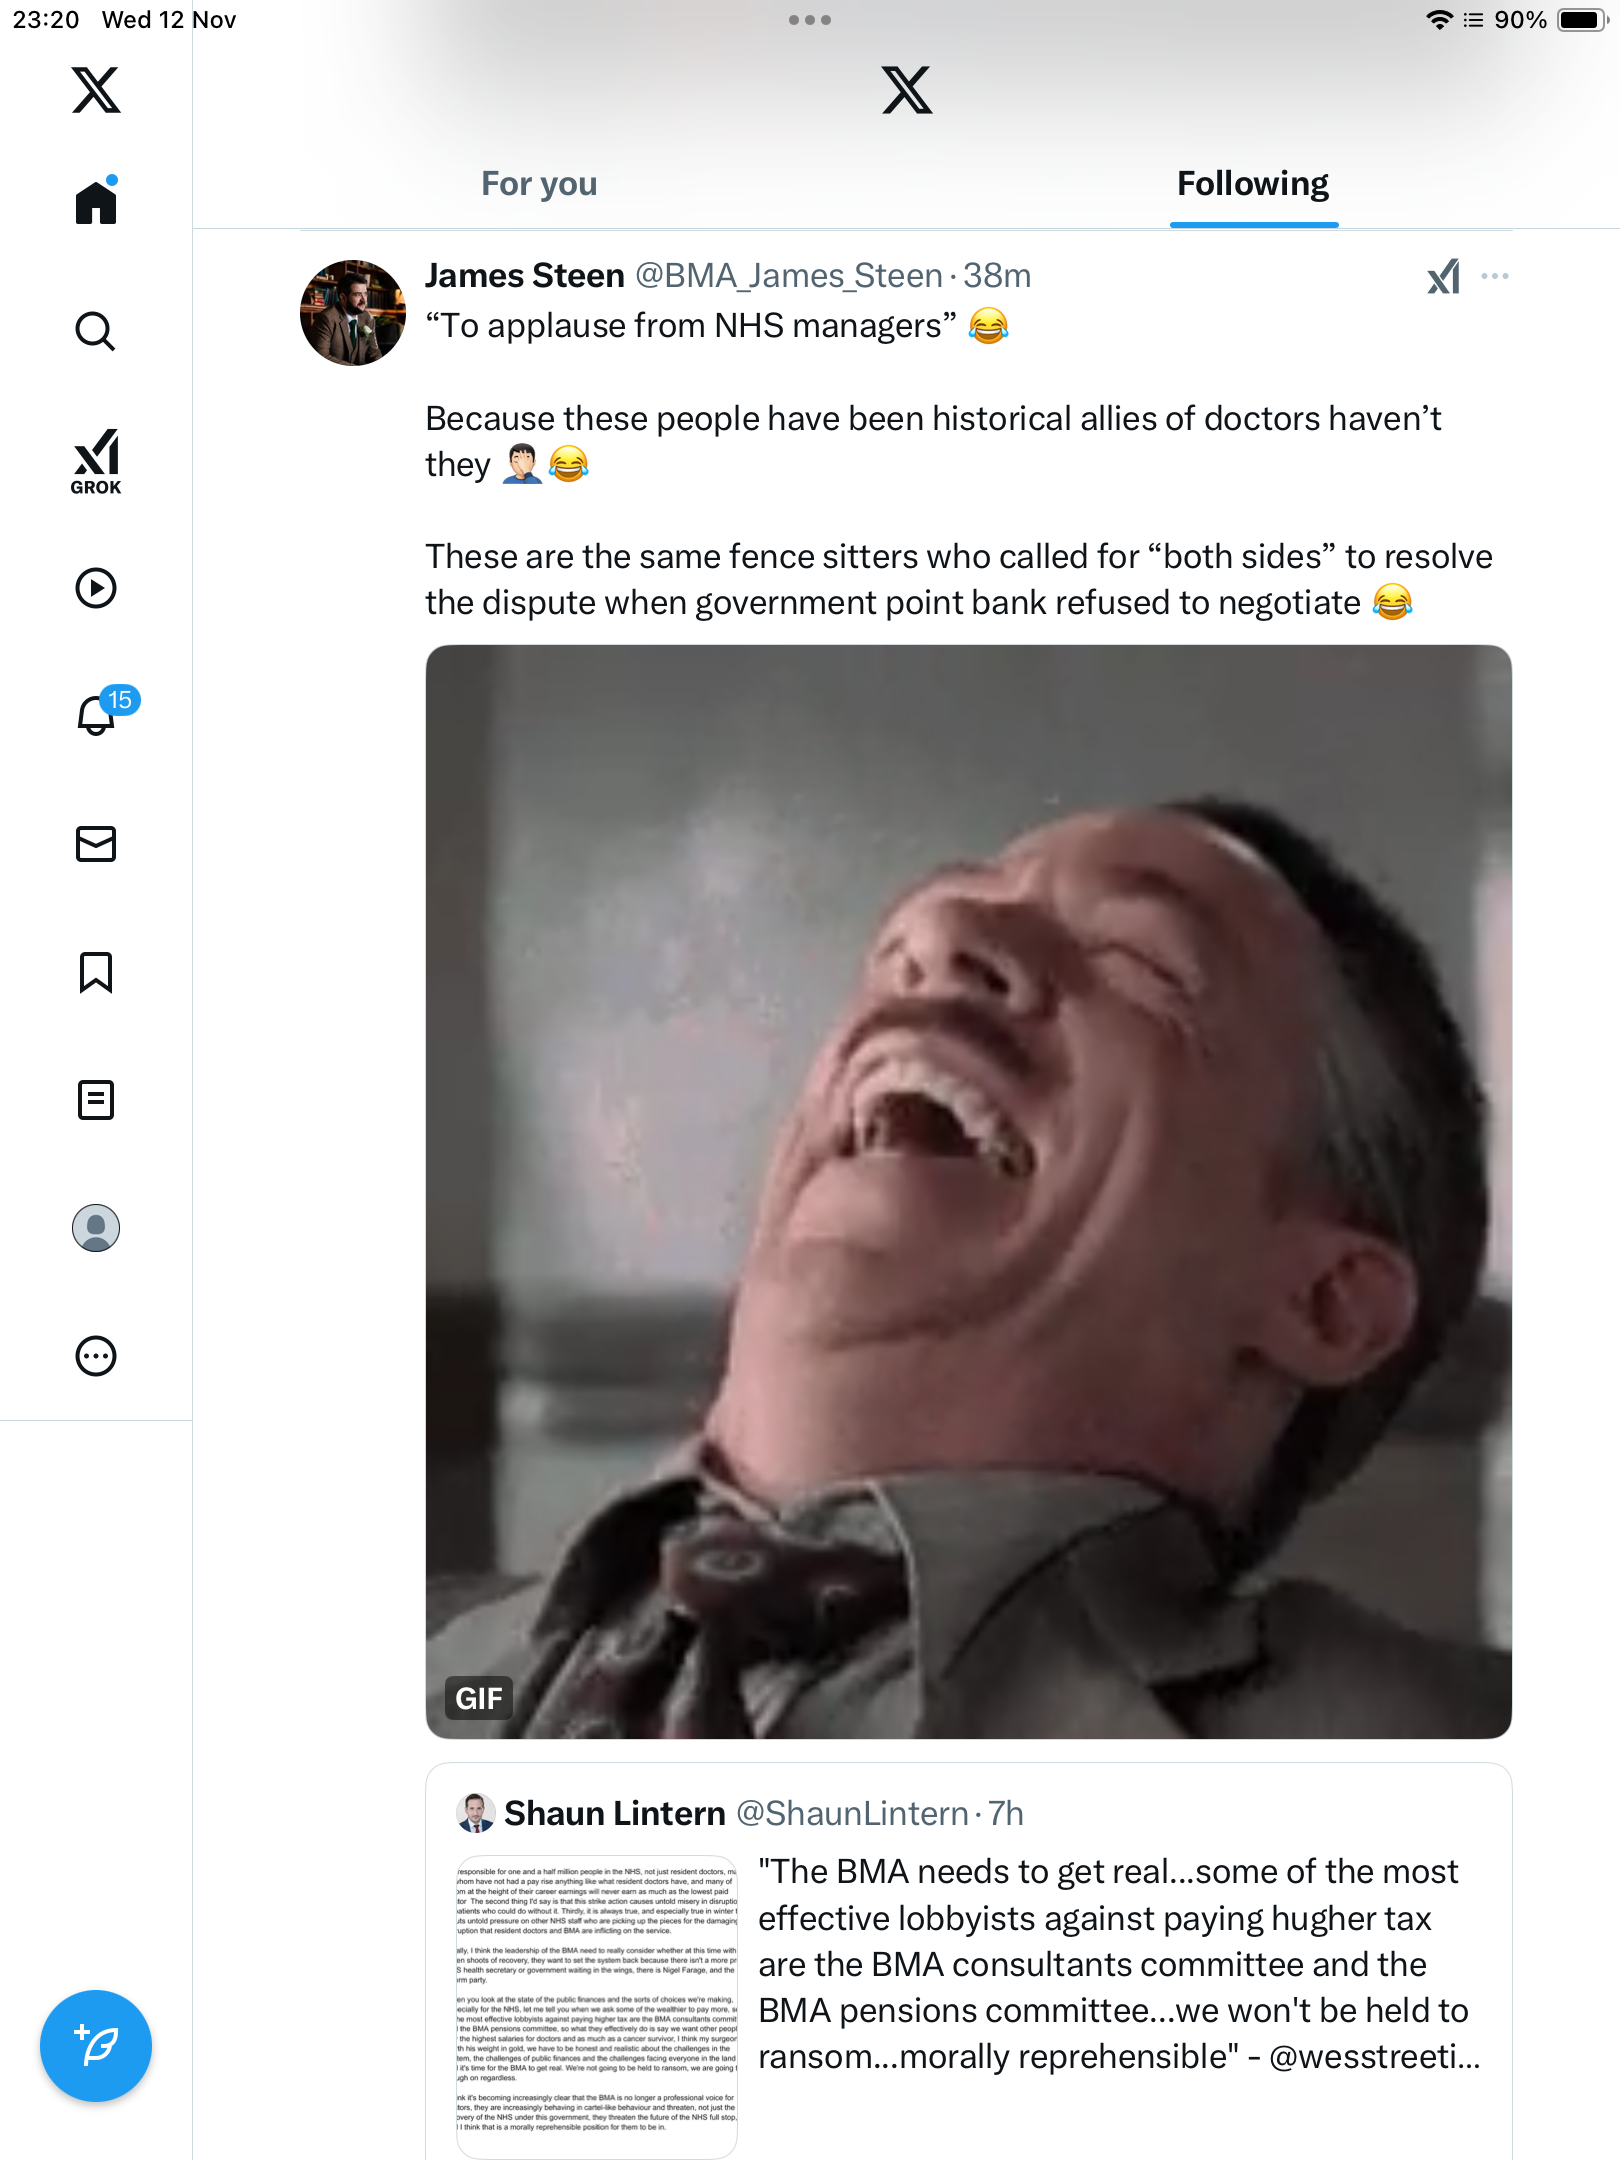
Task: Open the Video play icon in sidebar
Action: tap(96, 588)
